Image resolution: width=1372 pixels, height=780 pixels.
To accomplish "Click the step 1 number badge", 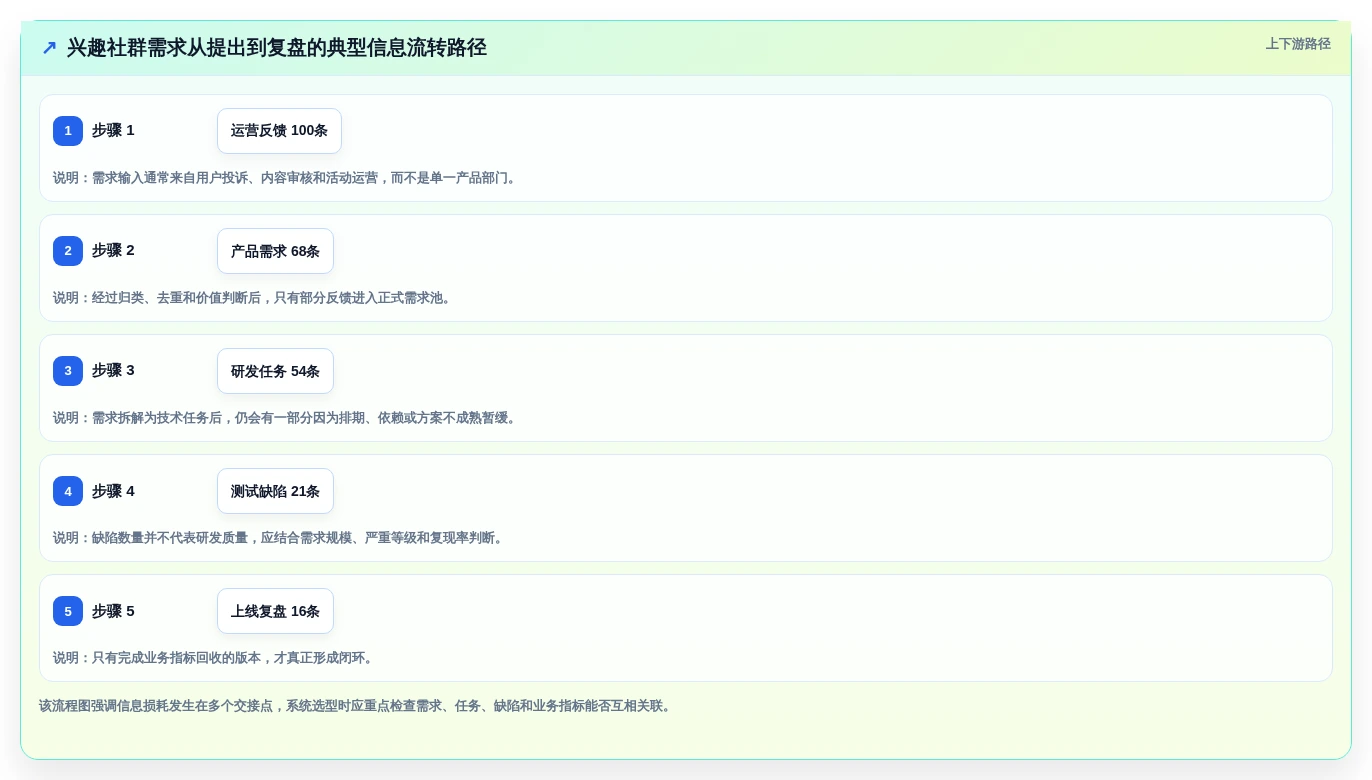I will click(68, 131).
